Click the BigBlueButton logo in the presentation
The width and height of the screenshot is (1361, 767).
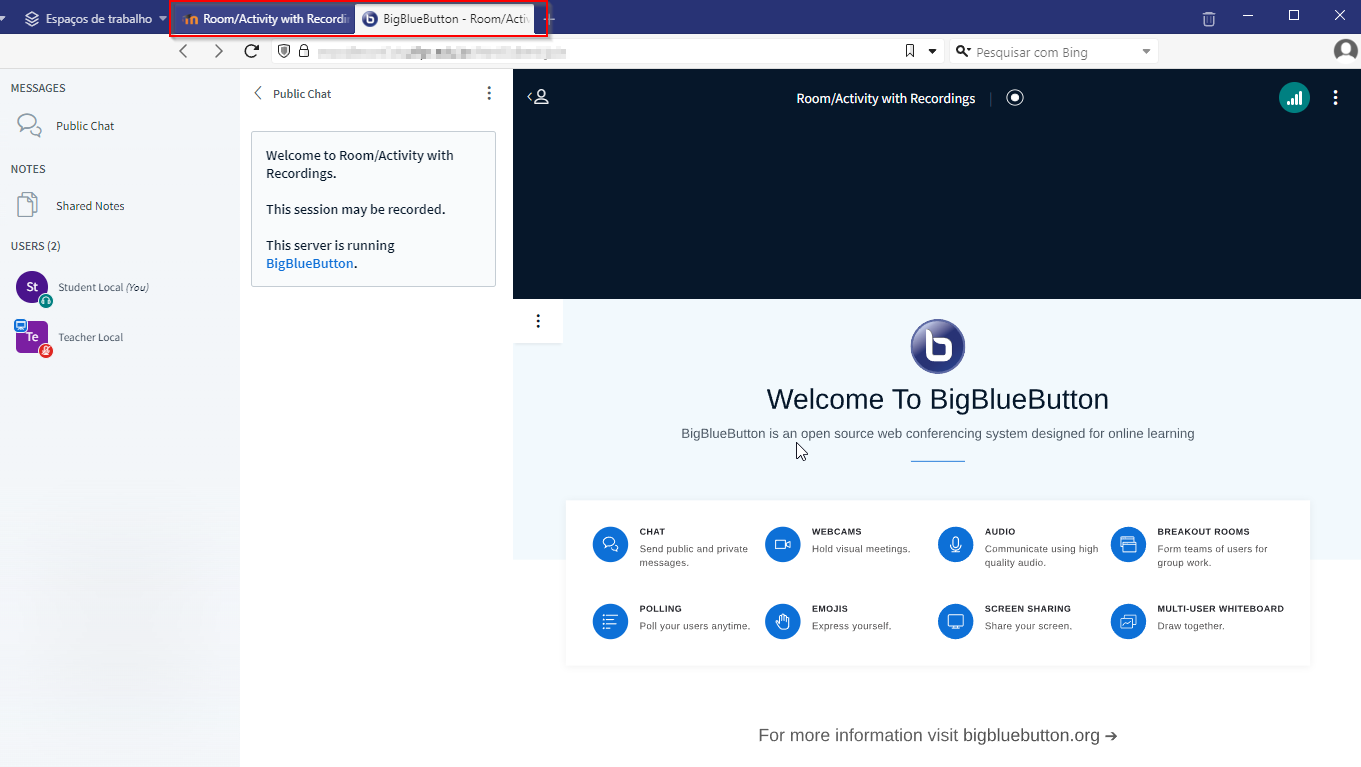point(938,347)
